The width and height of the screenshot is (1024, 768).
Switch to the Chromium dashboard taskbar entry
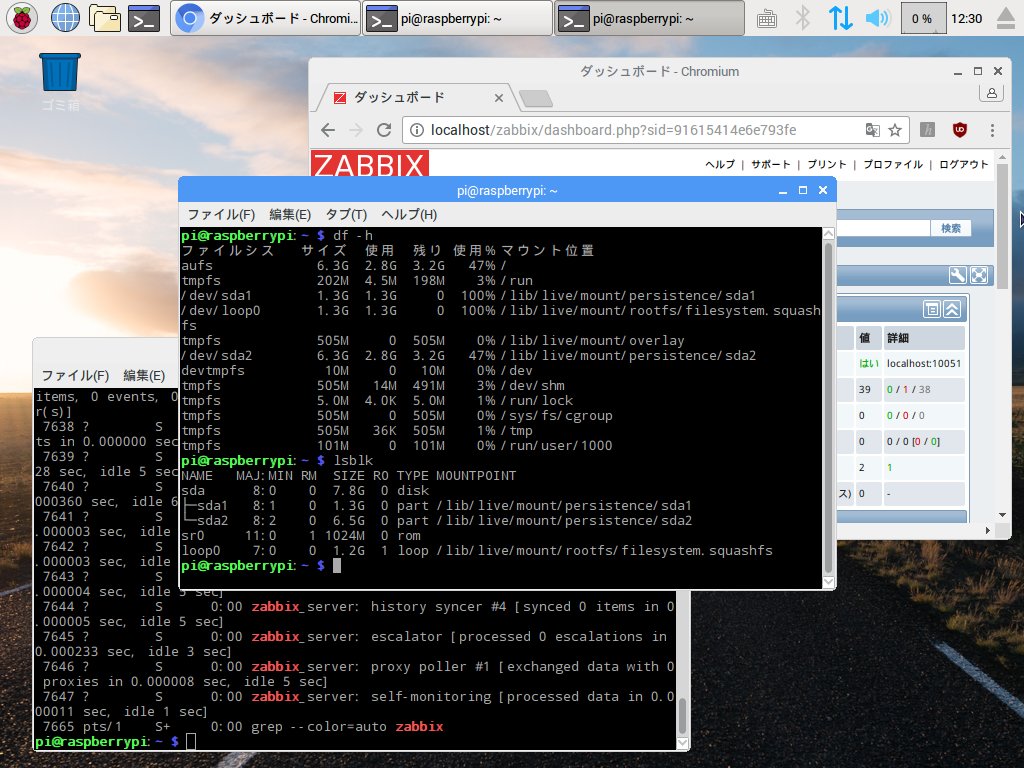coord(266,18)
